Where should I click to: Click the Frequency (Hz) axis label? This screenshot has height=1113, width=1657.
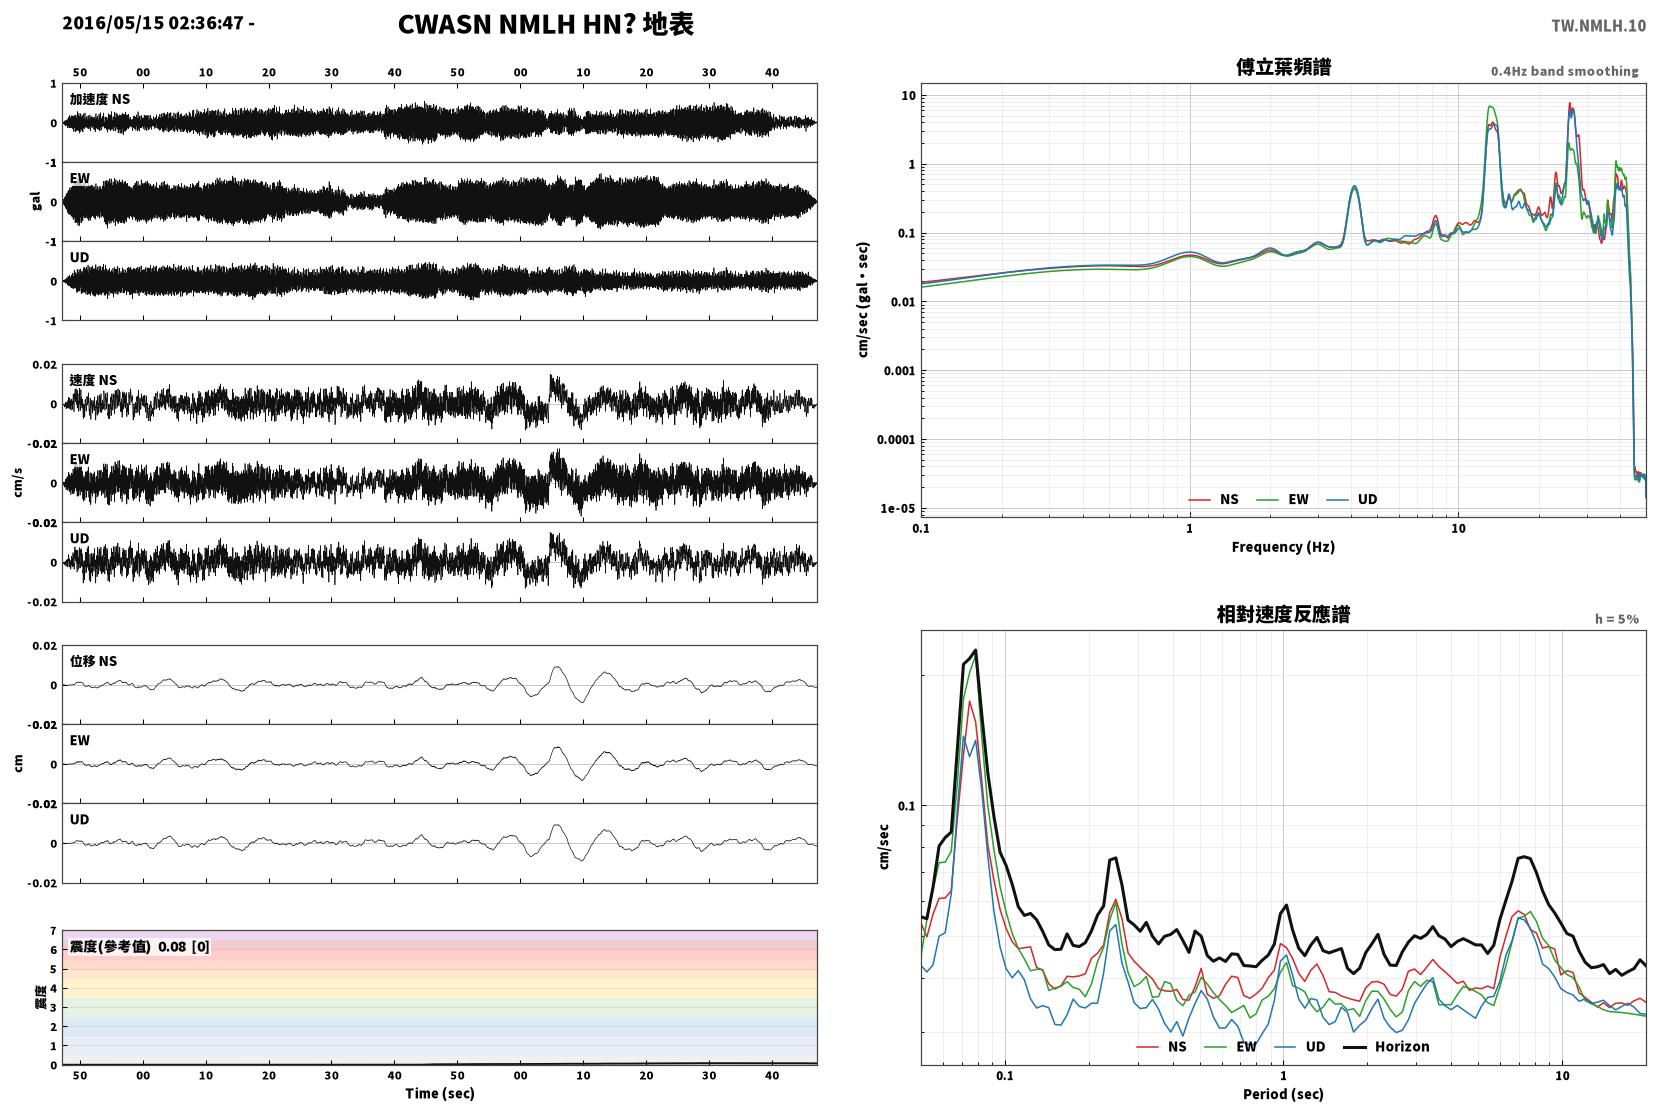coord(1283,546)
